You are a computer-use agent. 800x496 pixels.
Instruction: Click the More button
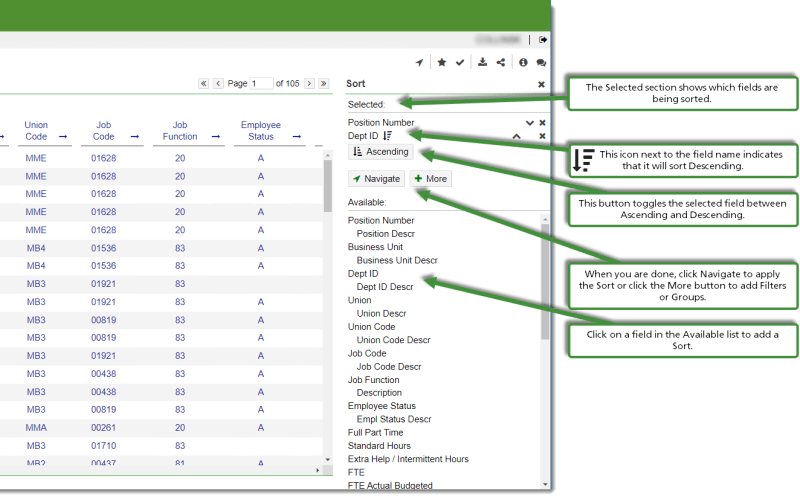431,179
